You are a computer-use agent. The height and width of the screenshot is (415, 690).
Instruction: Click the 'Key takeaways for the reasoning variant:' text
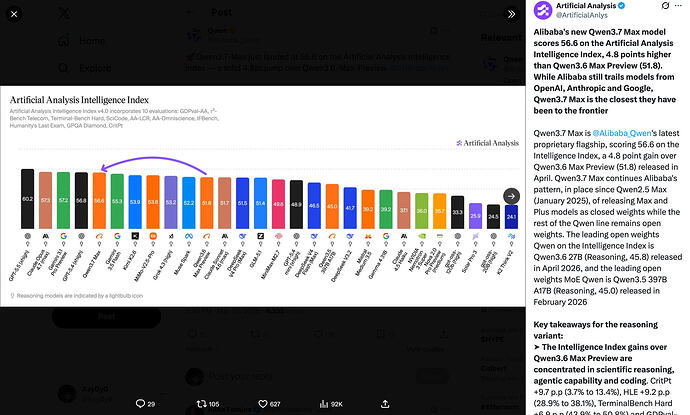(x=595, y=330)
